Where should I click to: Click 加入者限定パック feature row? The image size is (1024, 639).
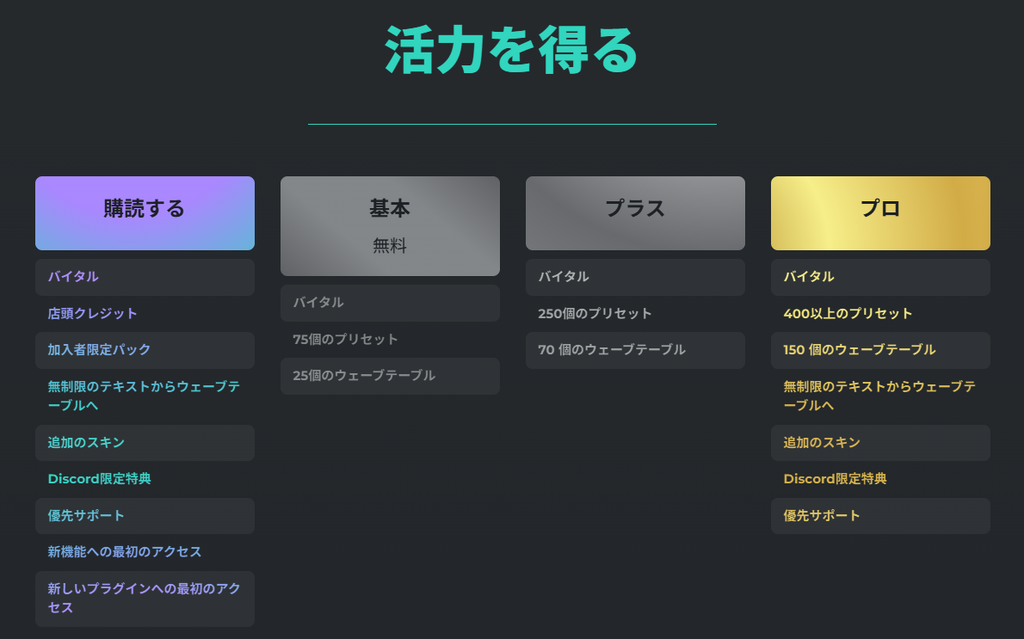(x=144, y=350)
